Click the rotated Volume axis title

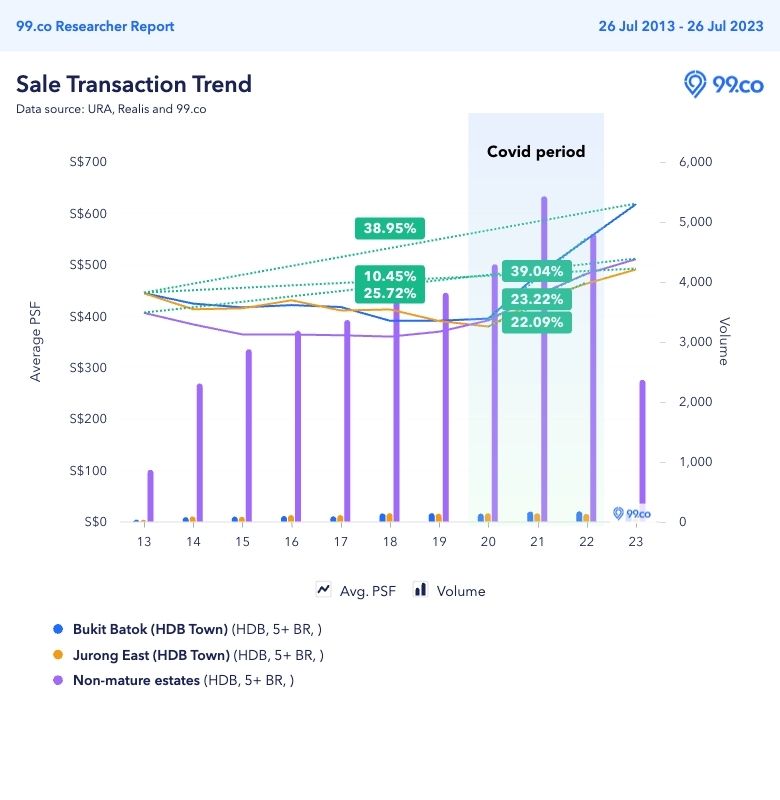pyautogui.click(x=724, y=341)
